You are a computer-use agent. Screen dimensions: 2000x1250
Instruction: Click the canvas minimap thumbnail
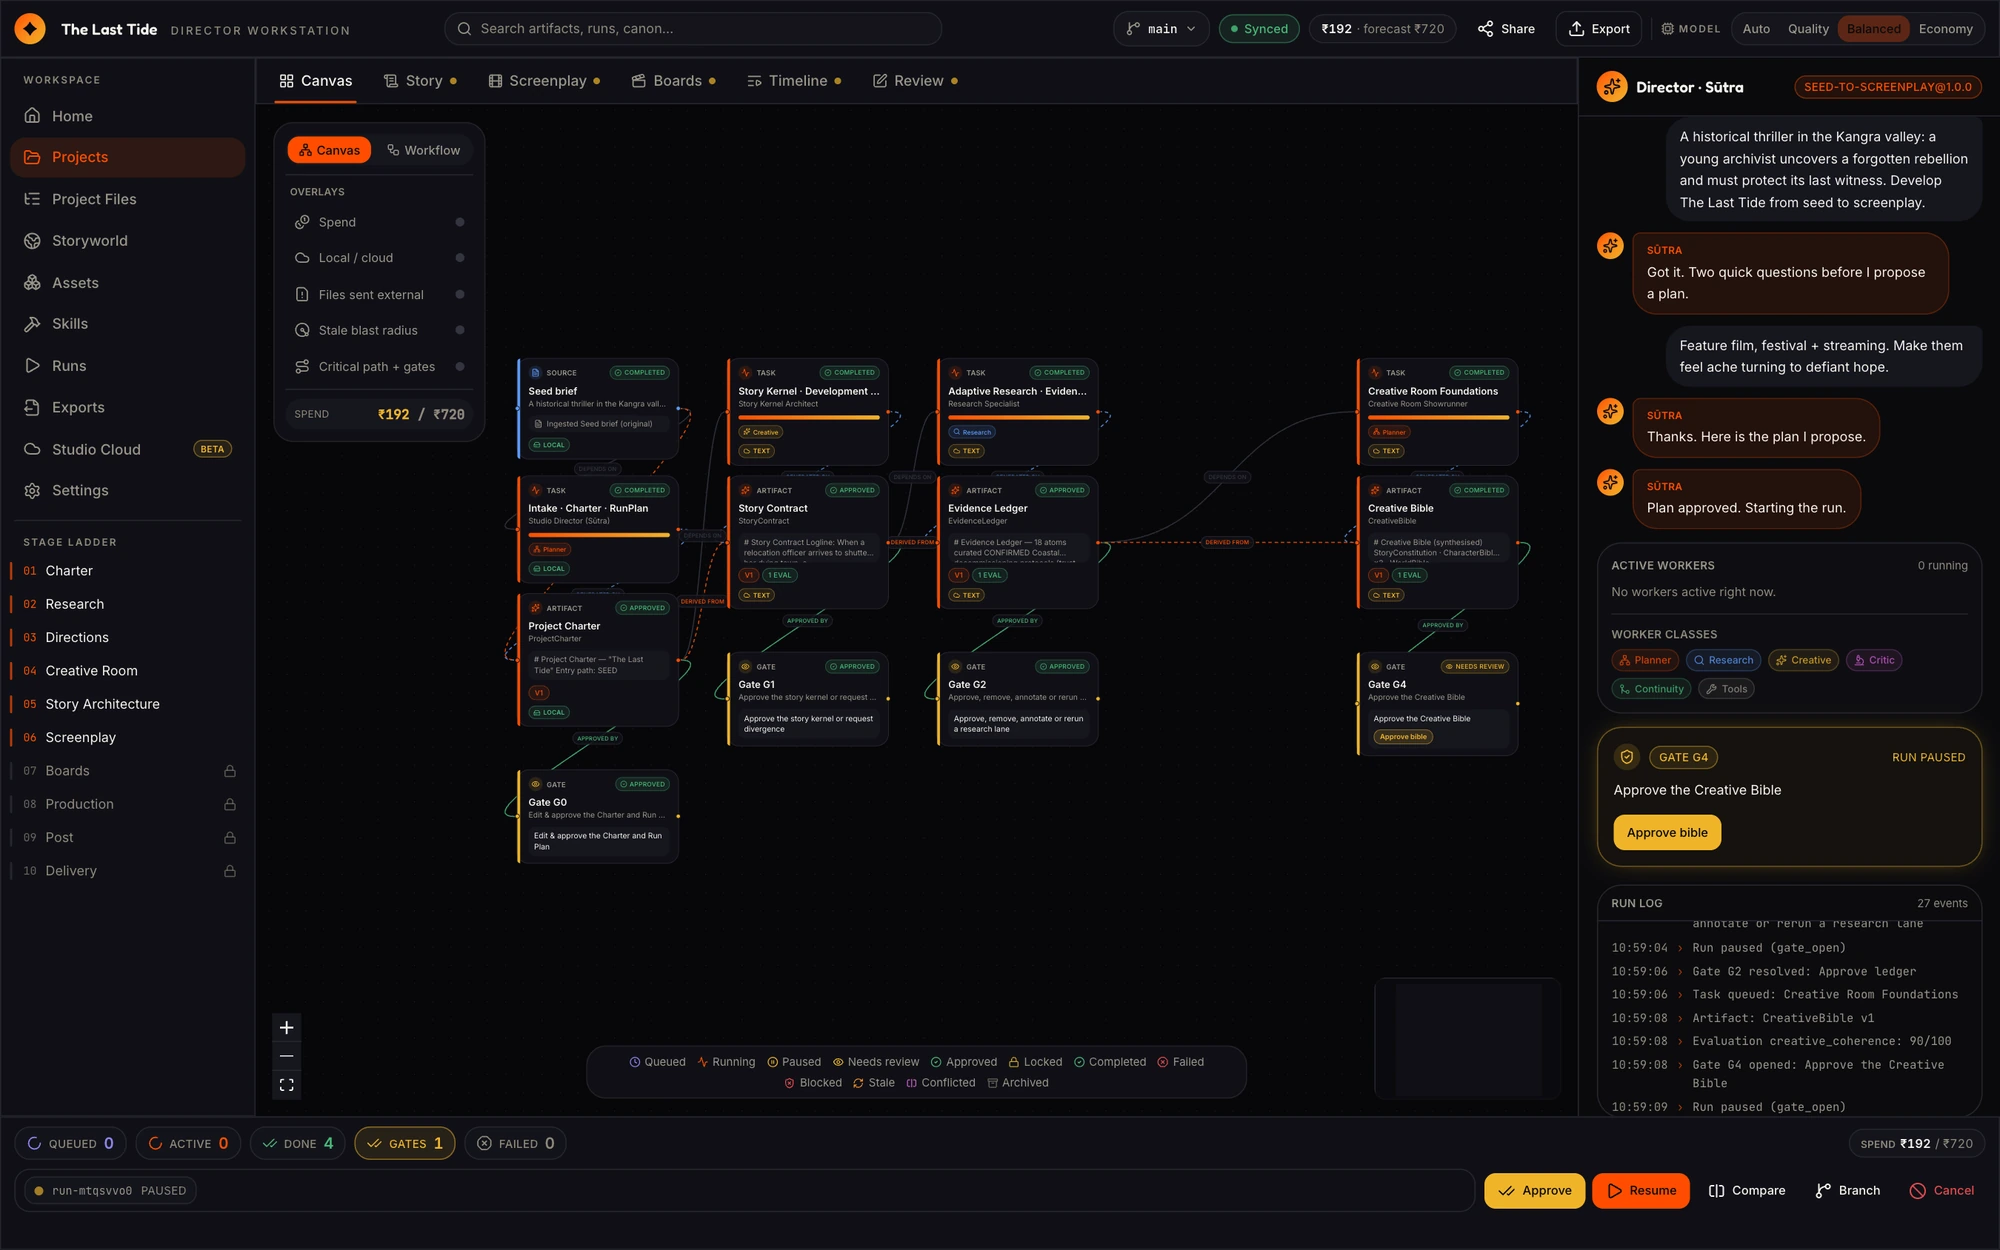tap(1468, 1039)
